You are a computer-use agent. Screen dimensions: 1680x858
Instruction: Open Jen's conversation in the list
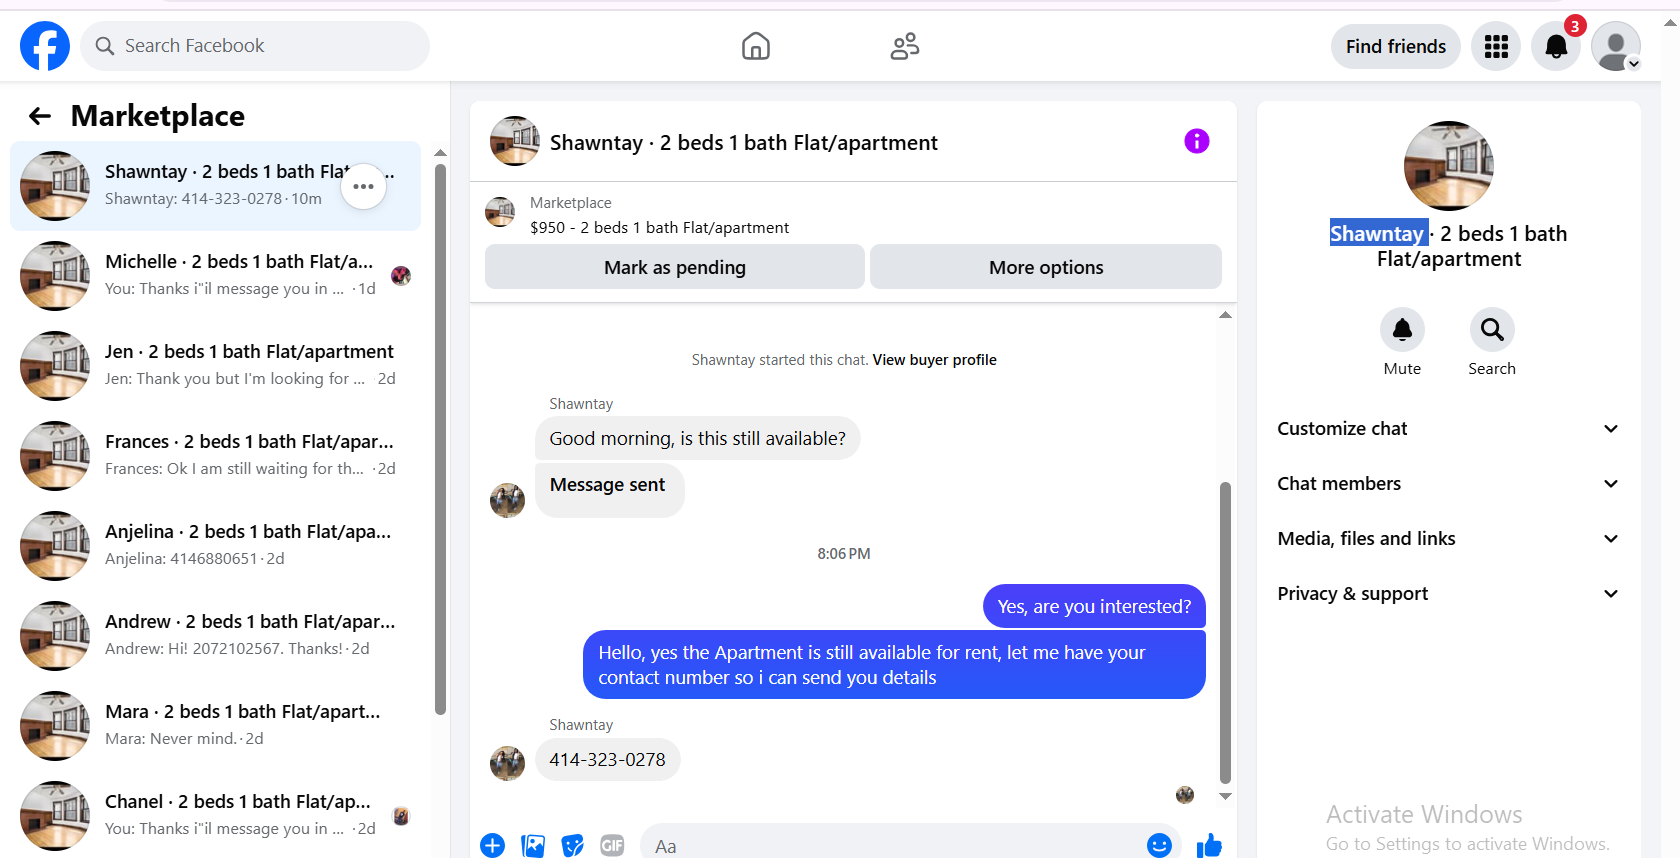[215, 366]
